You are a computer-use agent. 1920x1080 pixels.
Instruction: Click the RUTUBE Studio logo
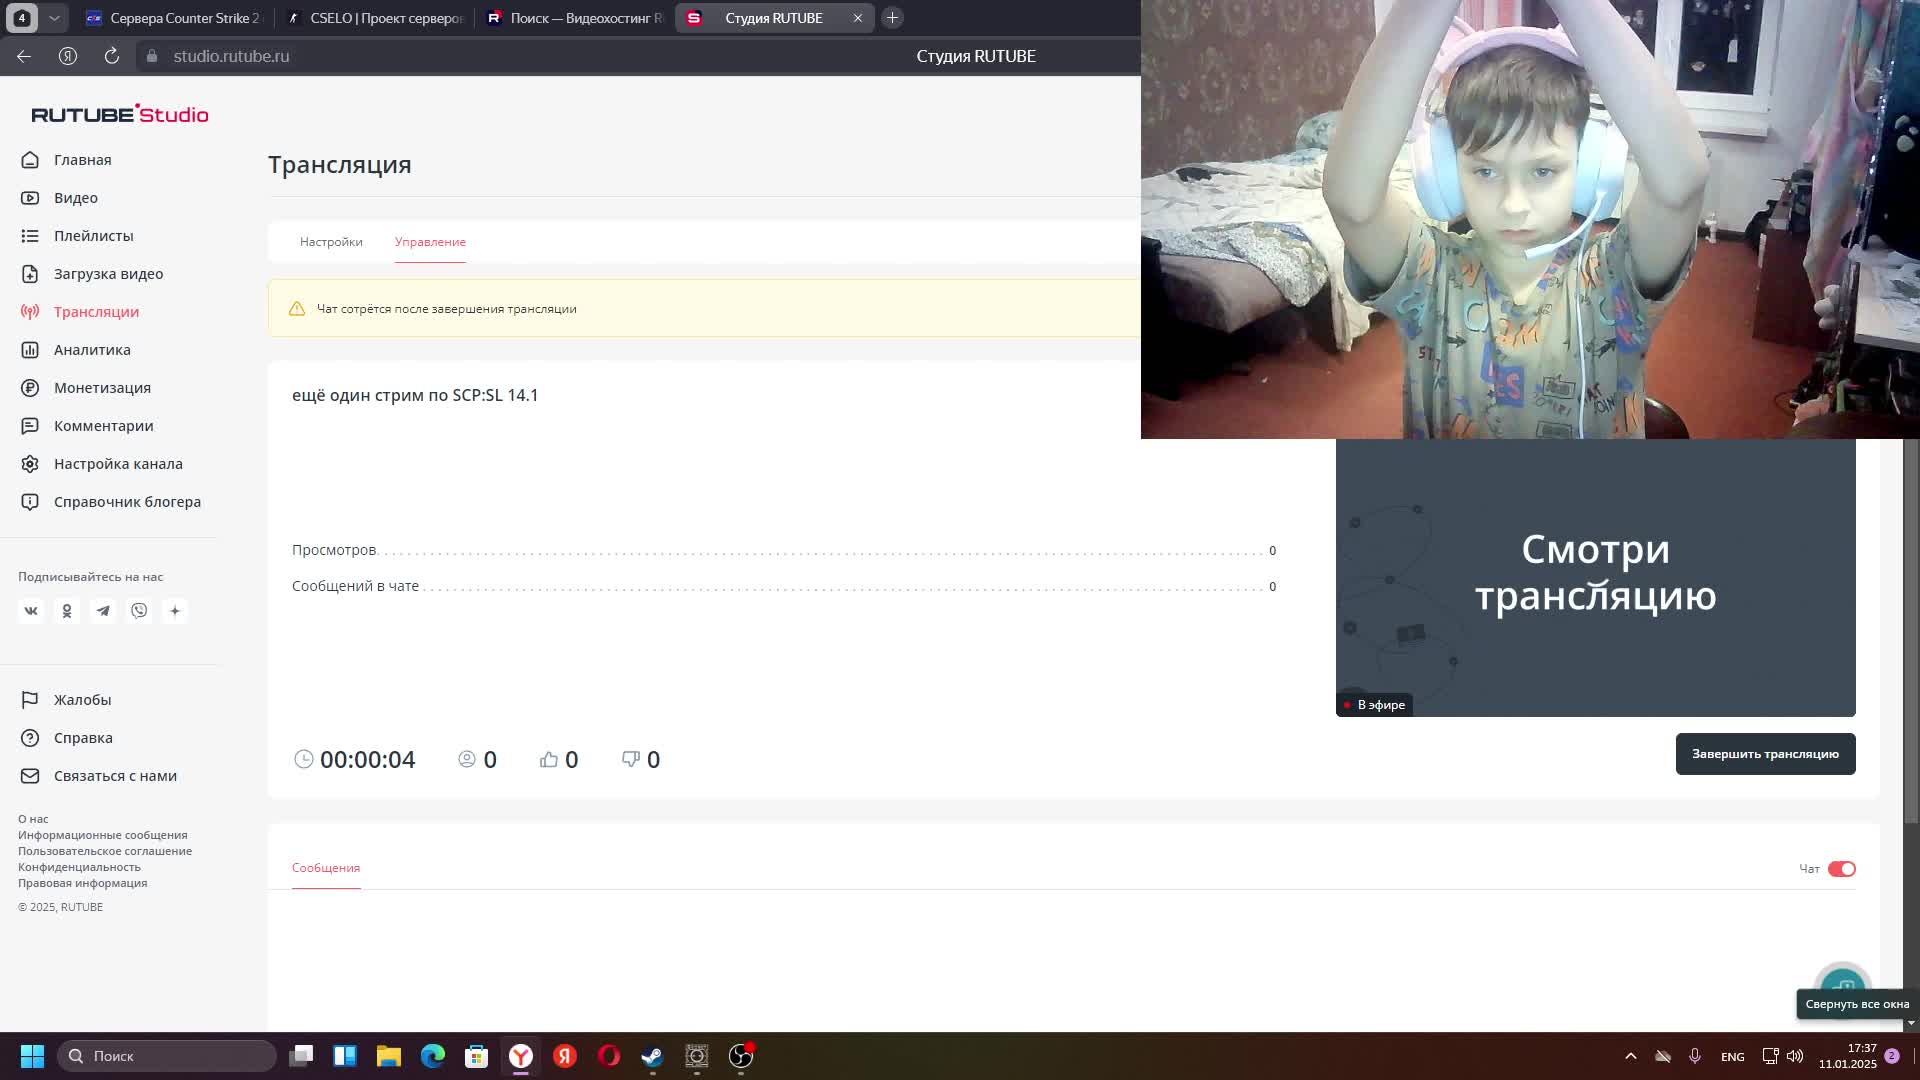point(120,114)
